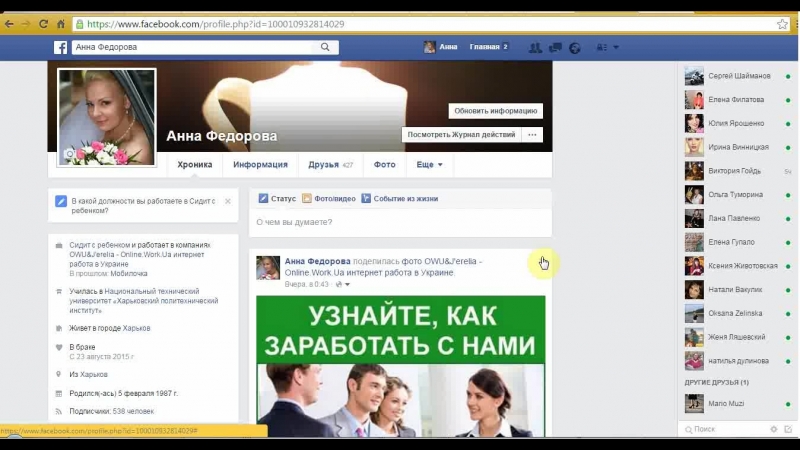Open chat with Елена Гупало

point(738,242)
